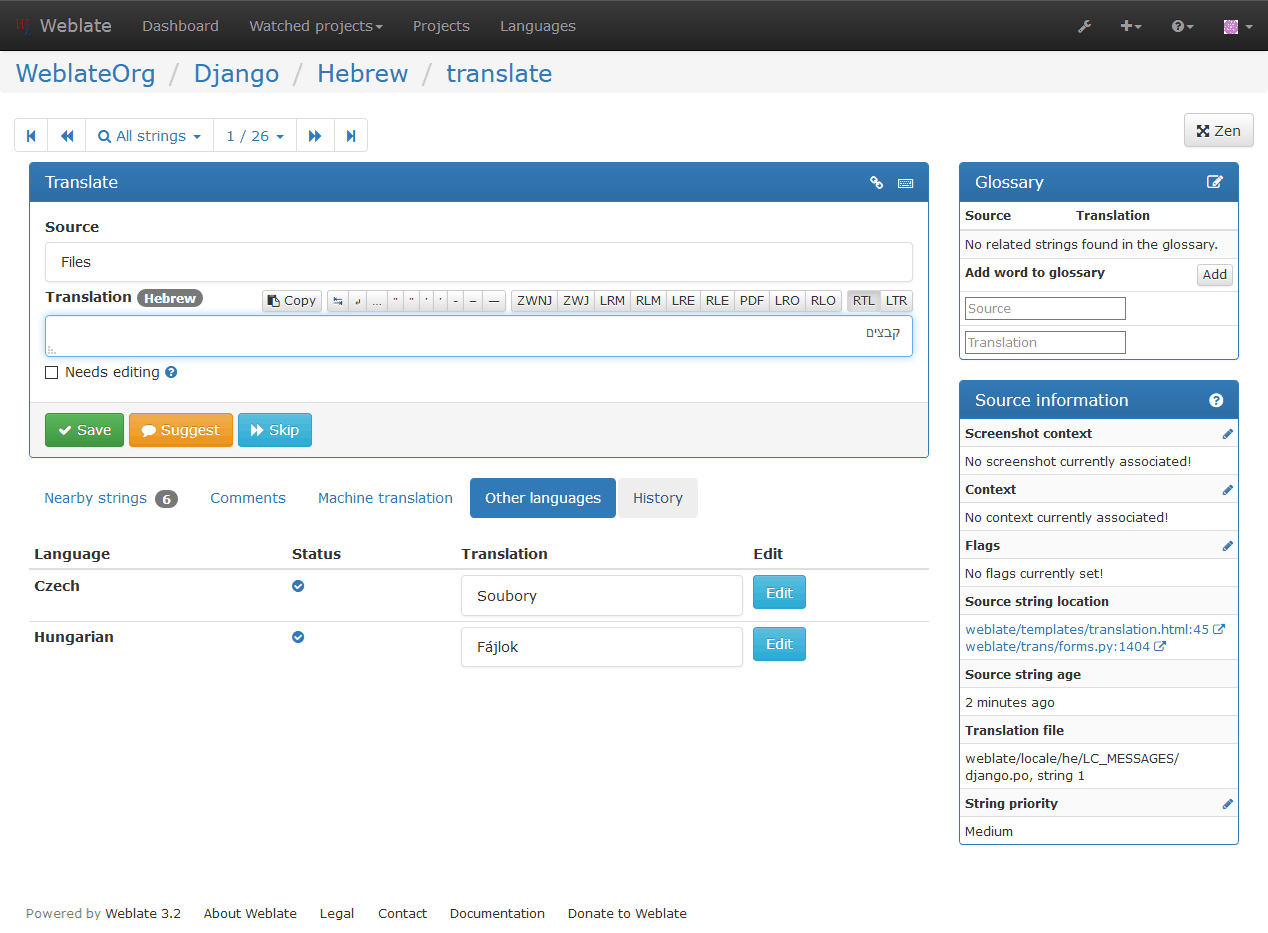Open the user avatar menu
Screen dimensions: 1268x933
[1237, 26]
